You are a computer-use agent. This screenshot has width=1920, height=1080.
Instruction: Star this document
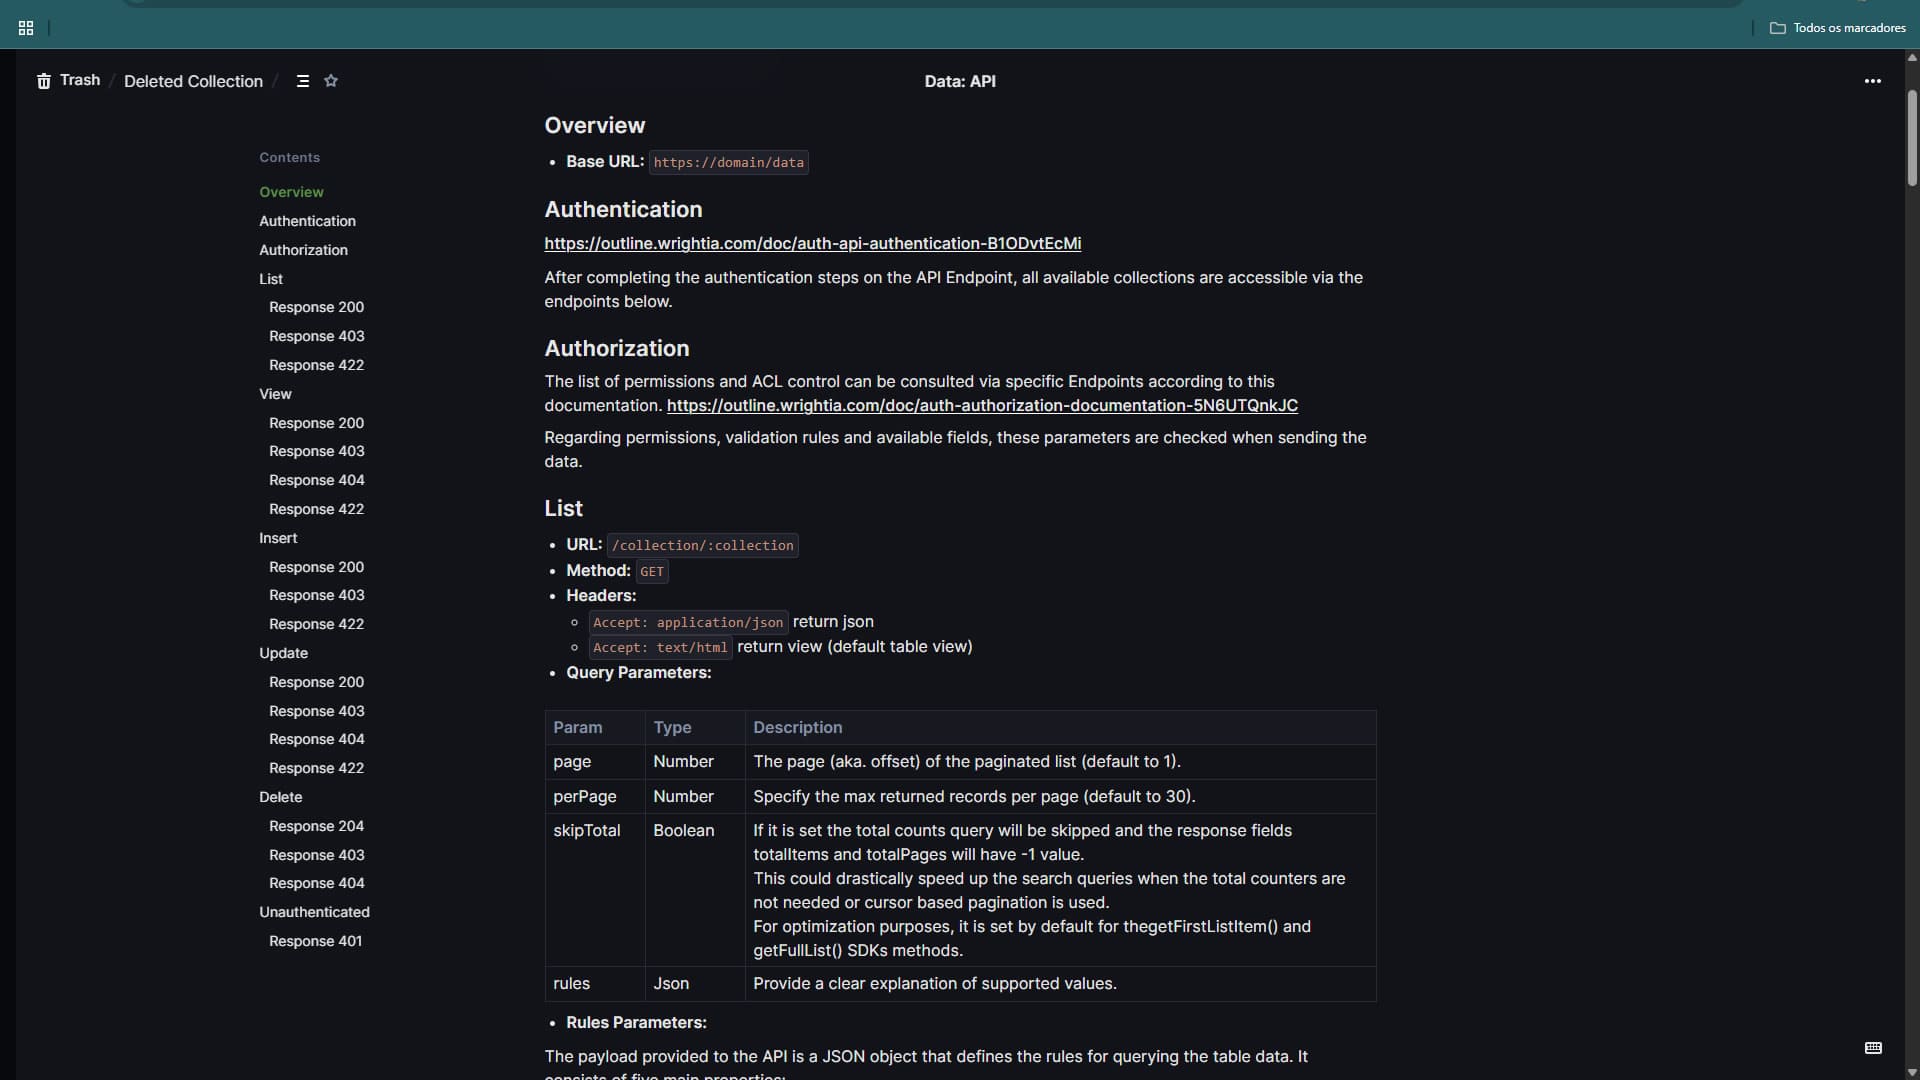pyautogui.click(x=331, y=81)
